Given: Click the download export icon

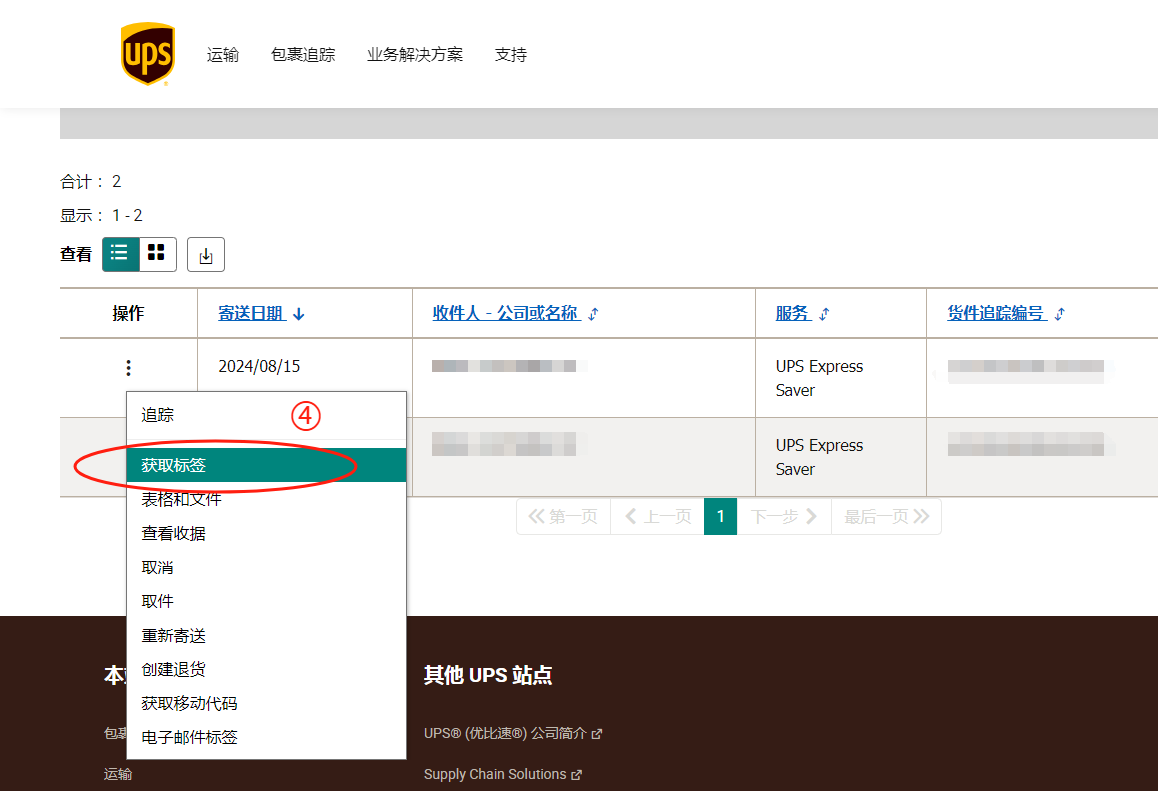Looking at the screenshot, I should point(206,255).
